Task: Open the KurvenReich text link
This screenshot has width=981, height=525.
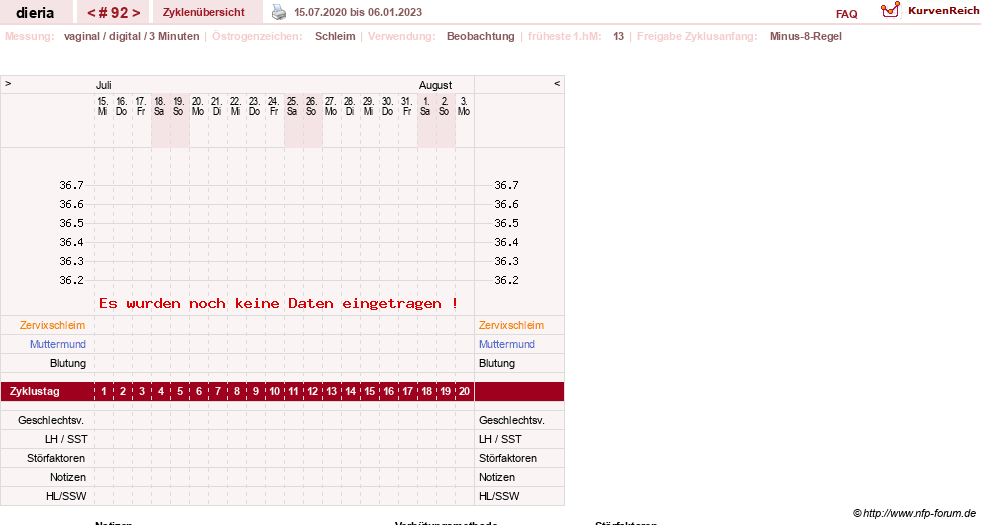Action: coord(943,11)
